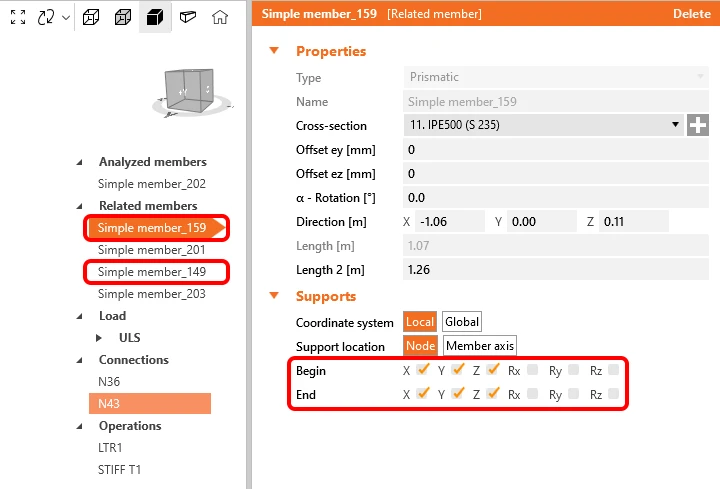Collapse the Related members tree group

coord(79,206)
